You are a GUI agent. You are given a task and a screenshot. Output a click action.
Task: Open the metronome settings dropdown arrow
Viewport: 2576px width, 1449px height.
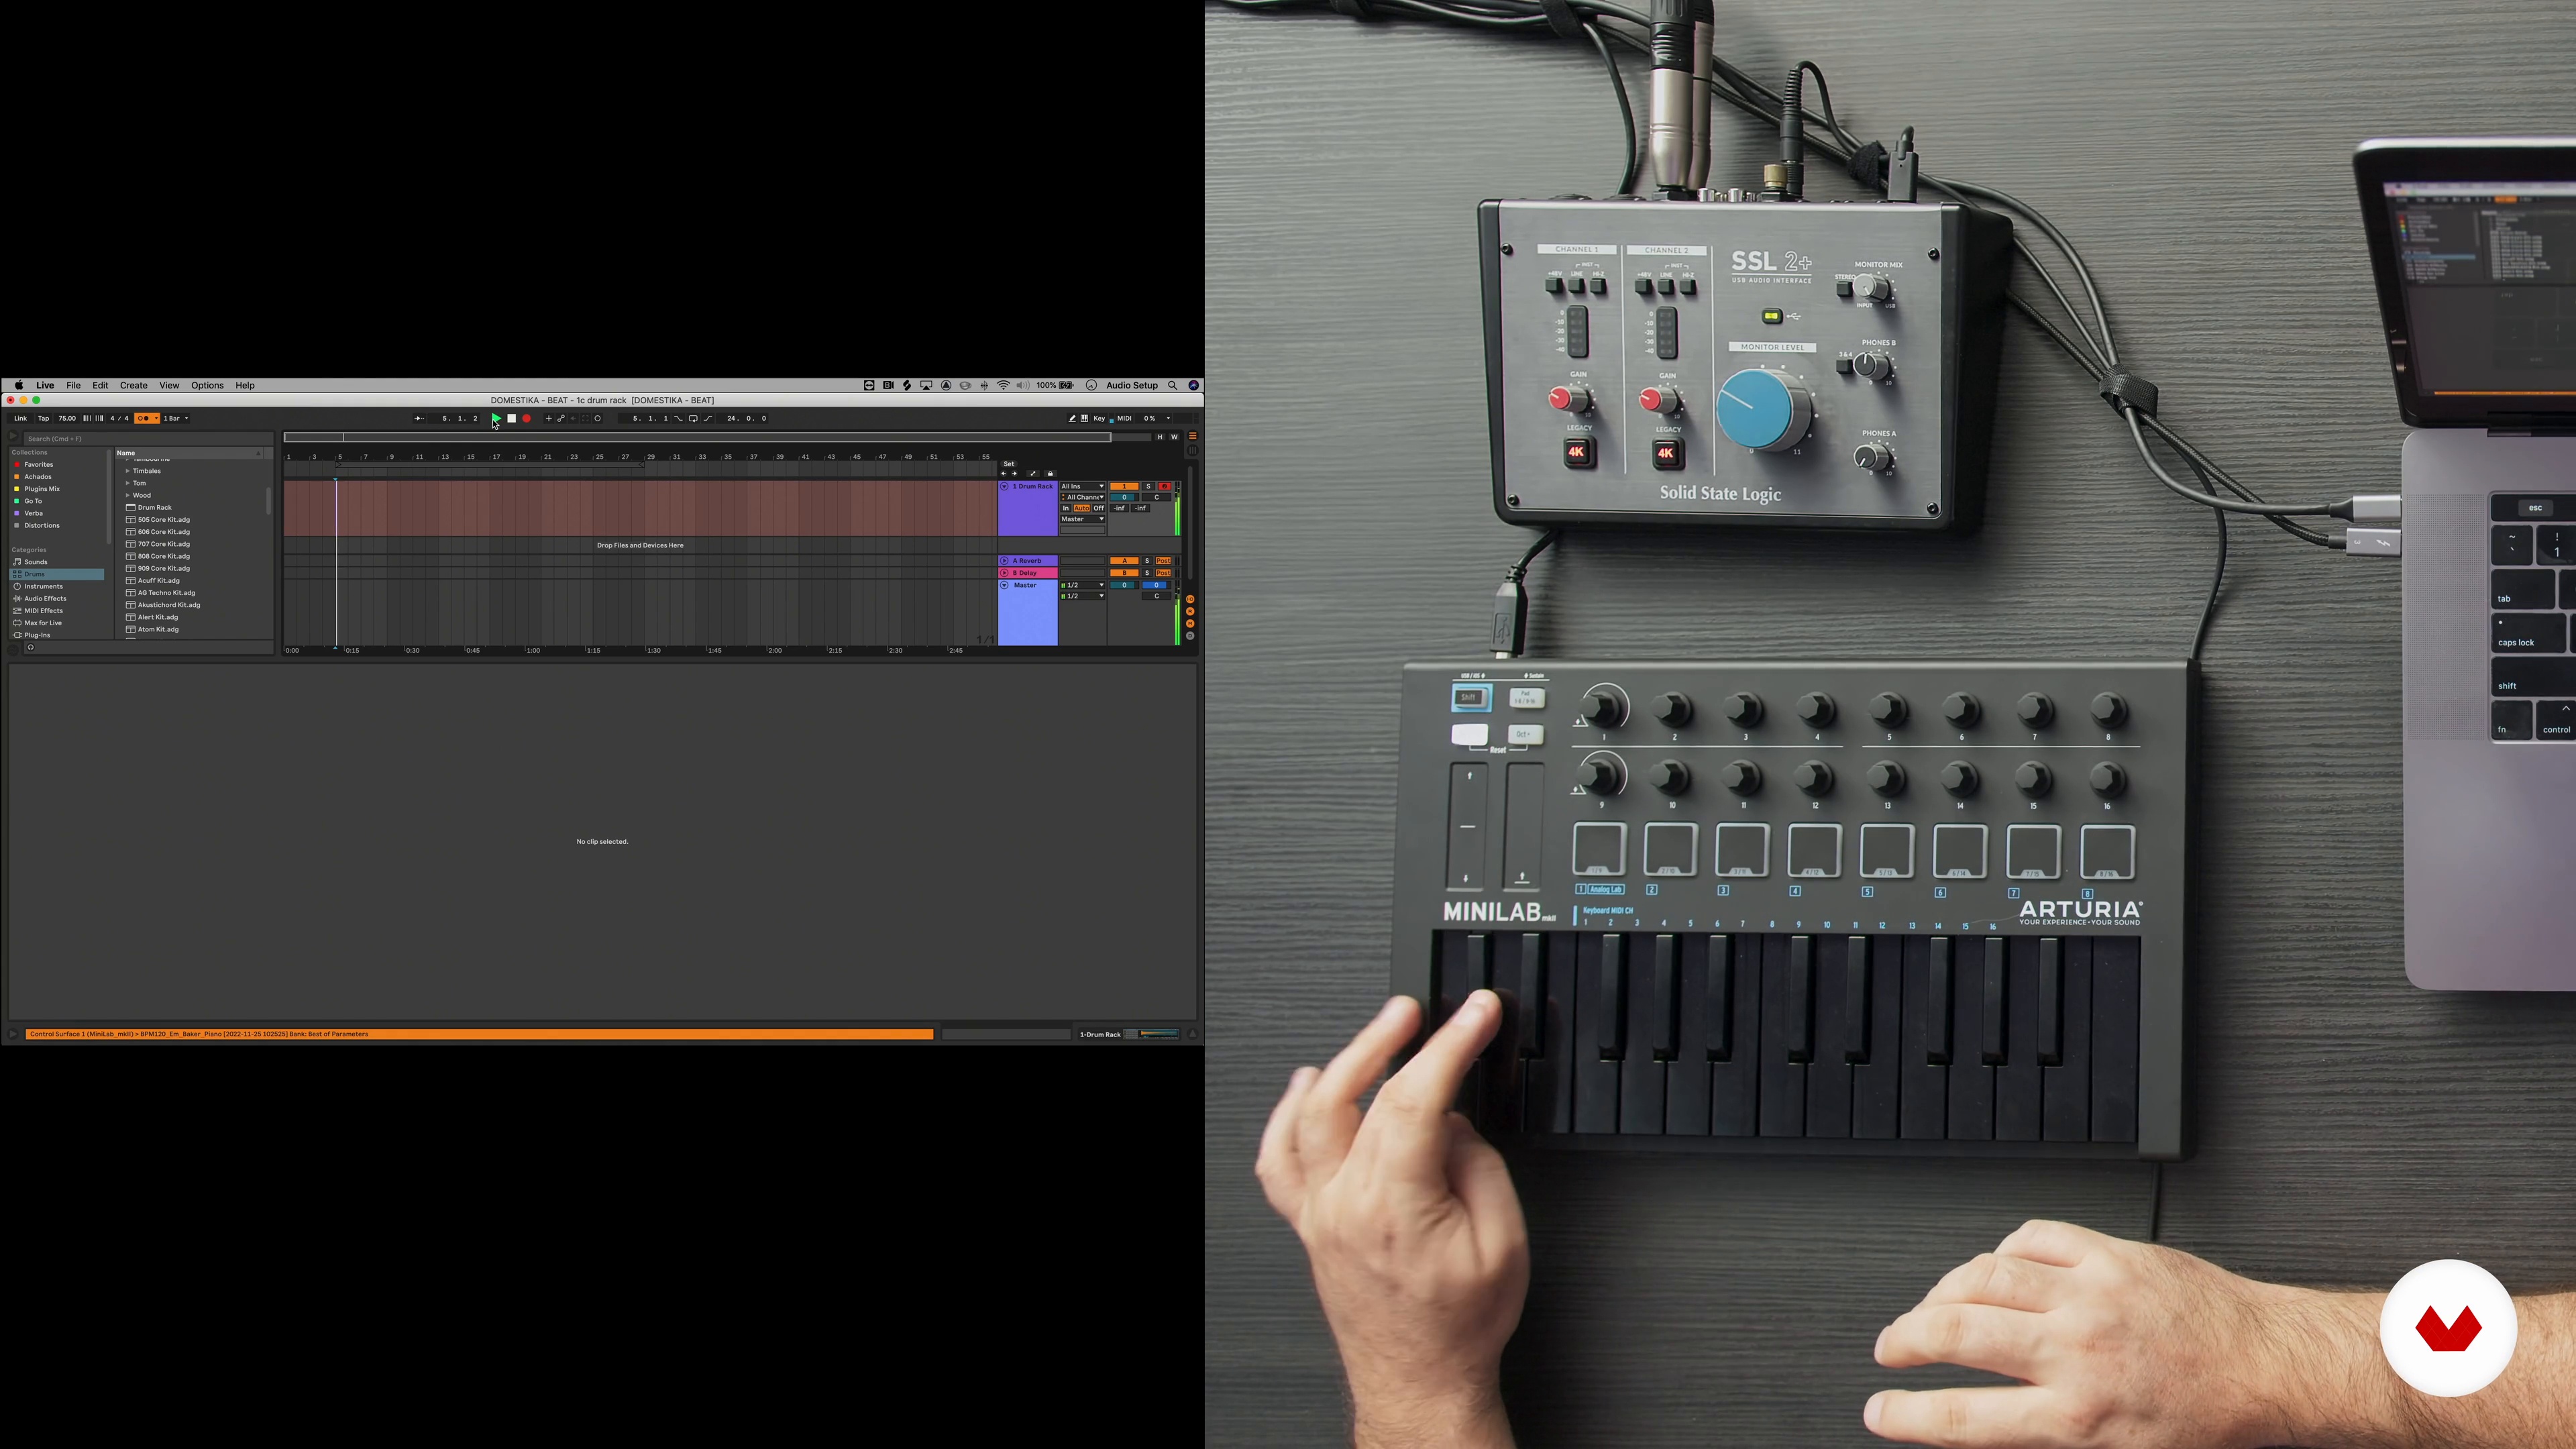[x=155, y=418]
